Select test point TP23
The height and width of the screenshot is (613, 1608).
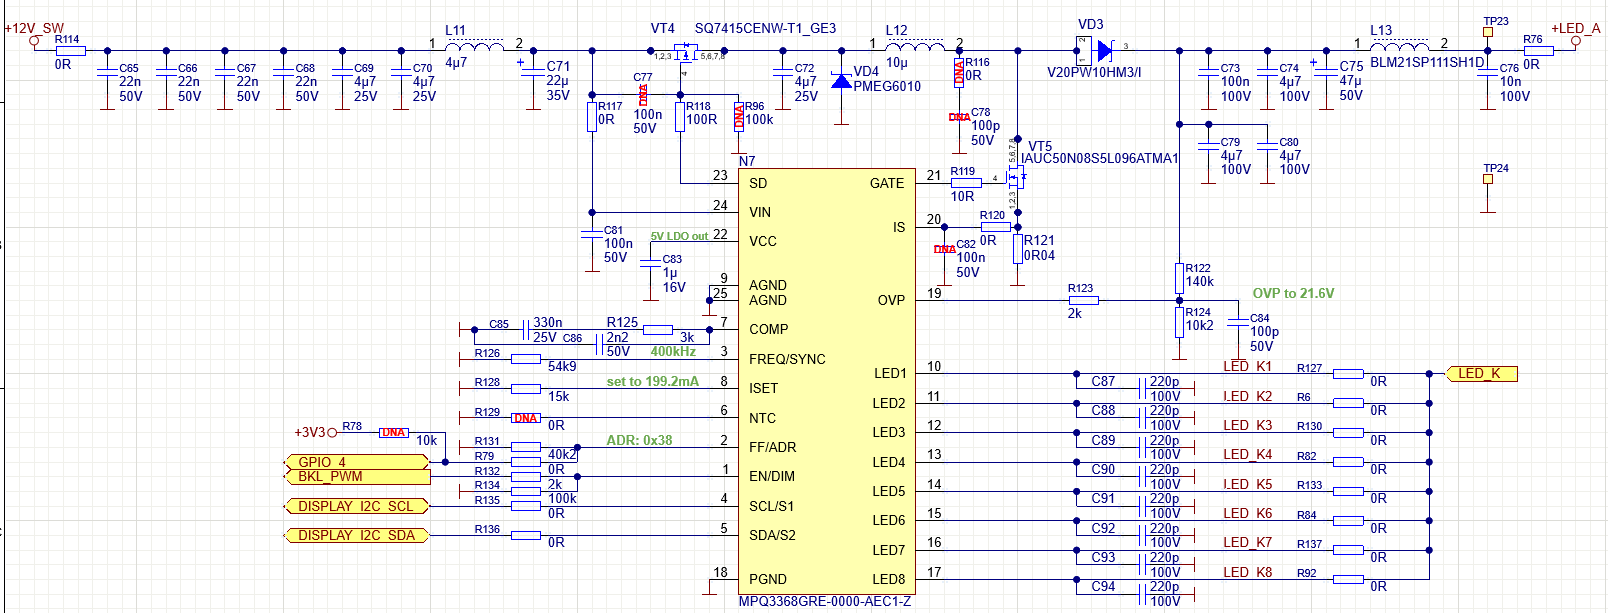1488,32
